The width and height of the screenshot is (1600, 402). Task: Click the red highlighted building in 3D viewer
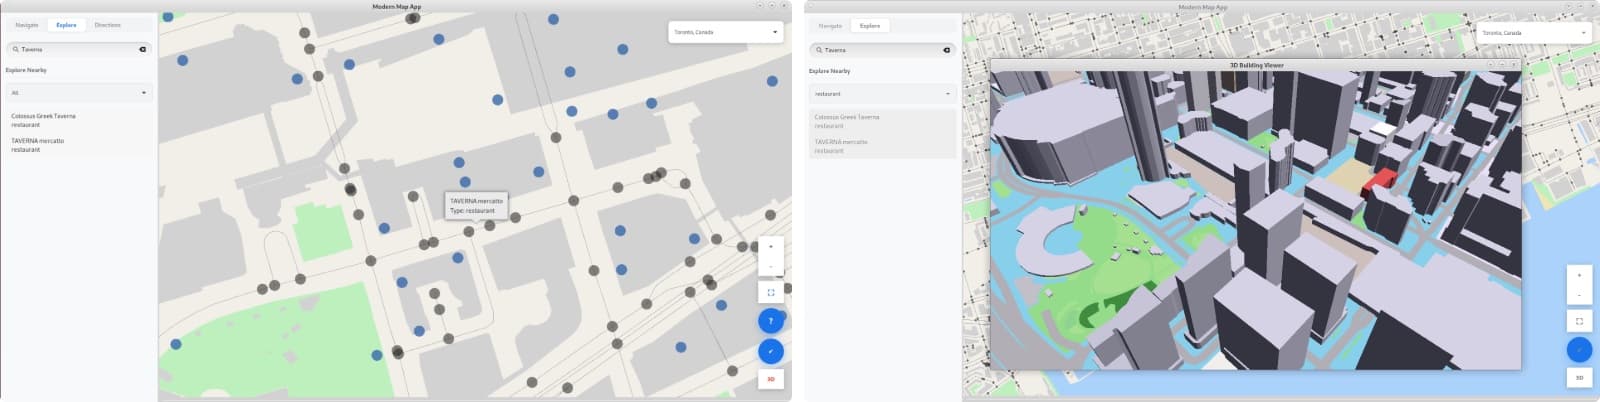coord(1379,184)
